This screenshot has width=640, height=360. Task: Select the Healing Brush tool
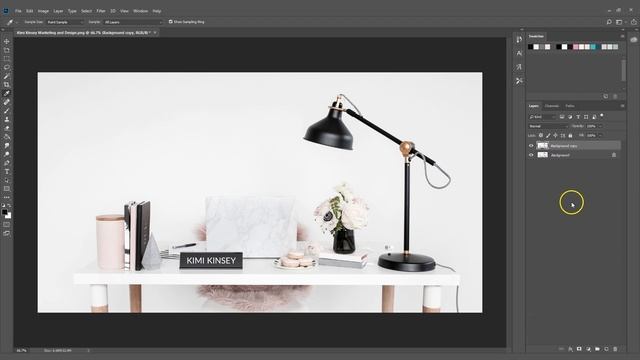point(7,102)
